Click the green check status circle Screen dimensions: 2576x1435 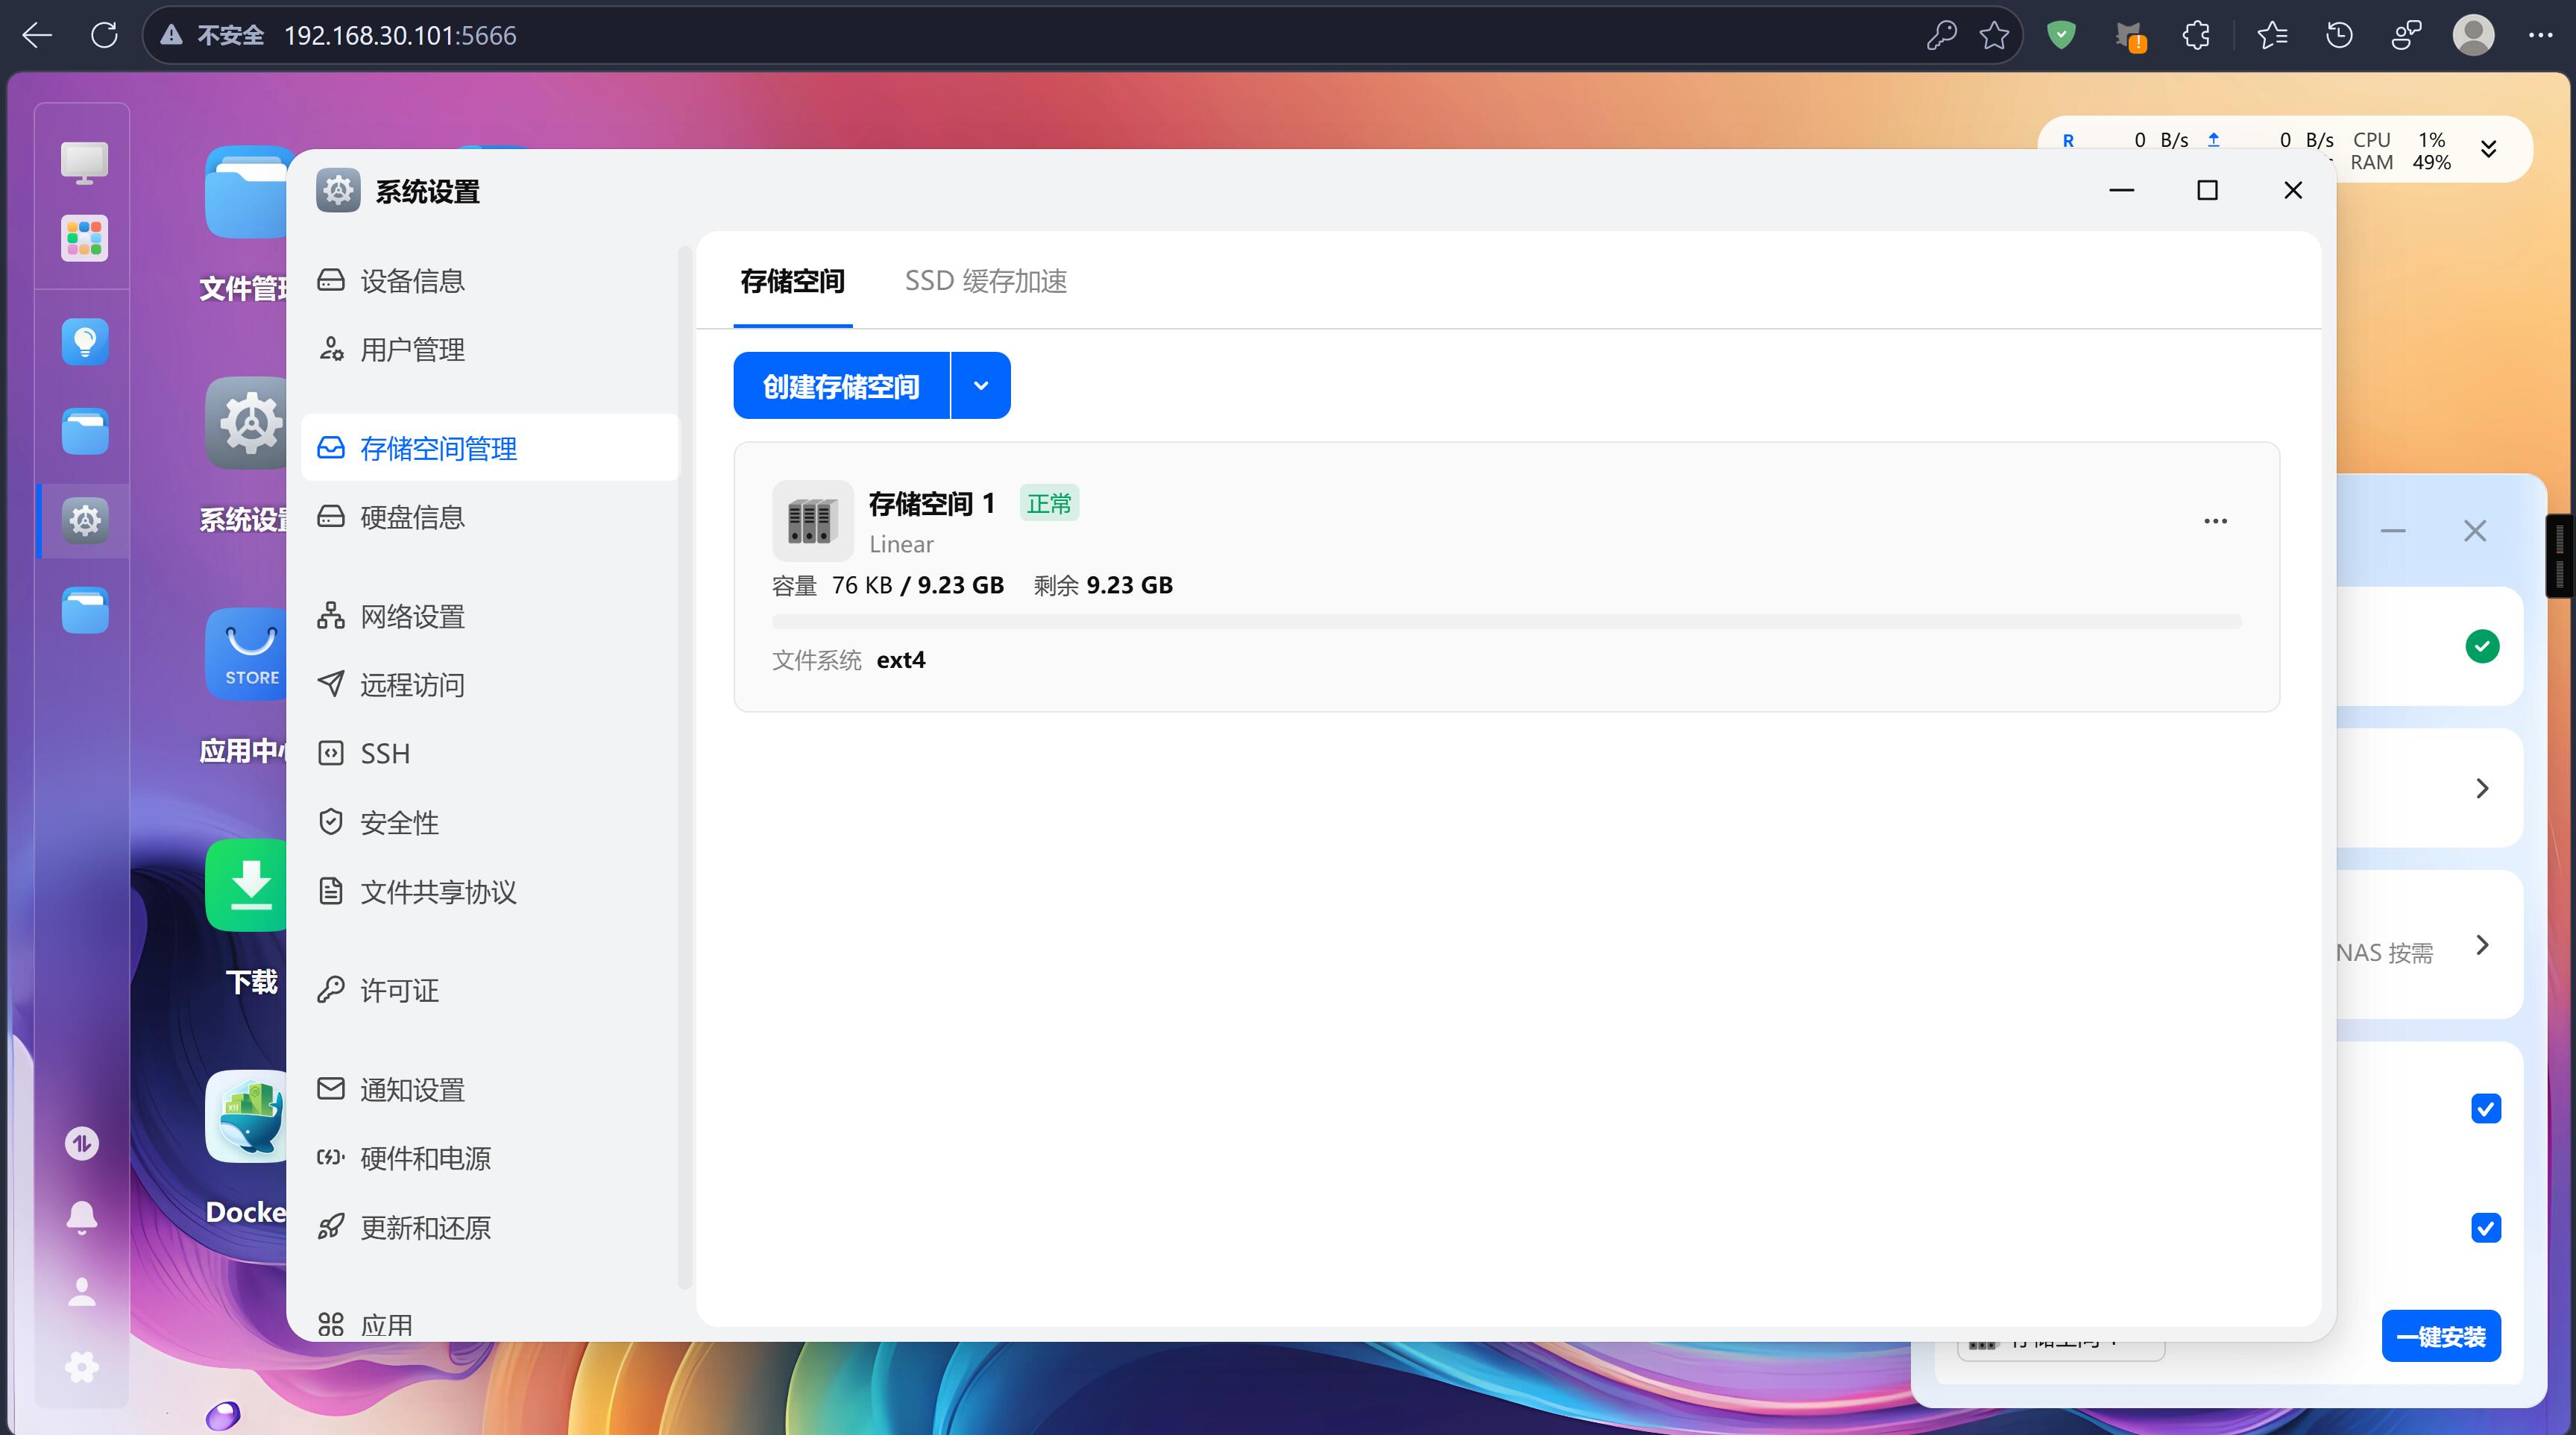coord(2482,646)
